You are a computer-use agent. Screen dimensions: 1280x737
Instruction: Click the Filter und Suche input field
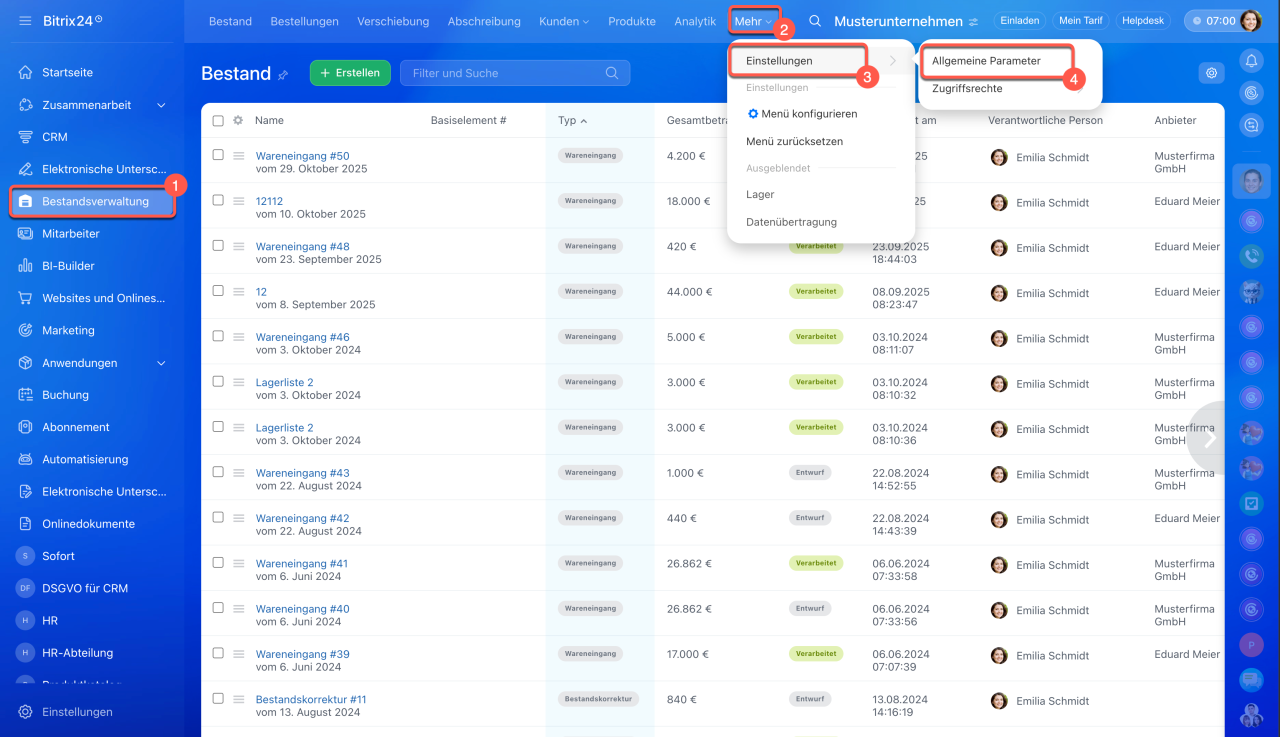coord(505,73)
